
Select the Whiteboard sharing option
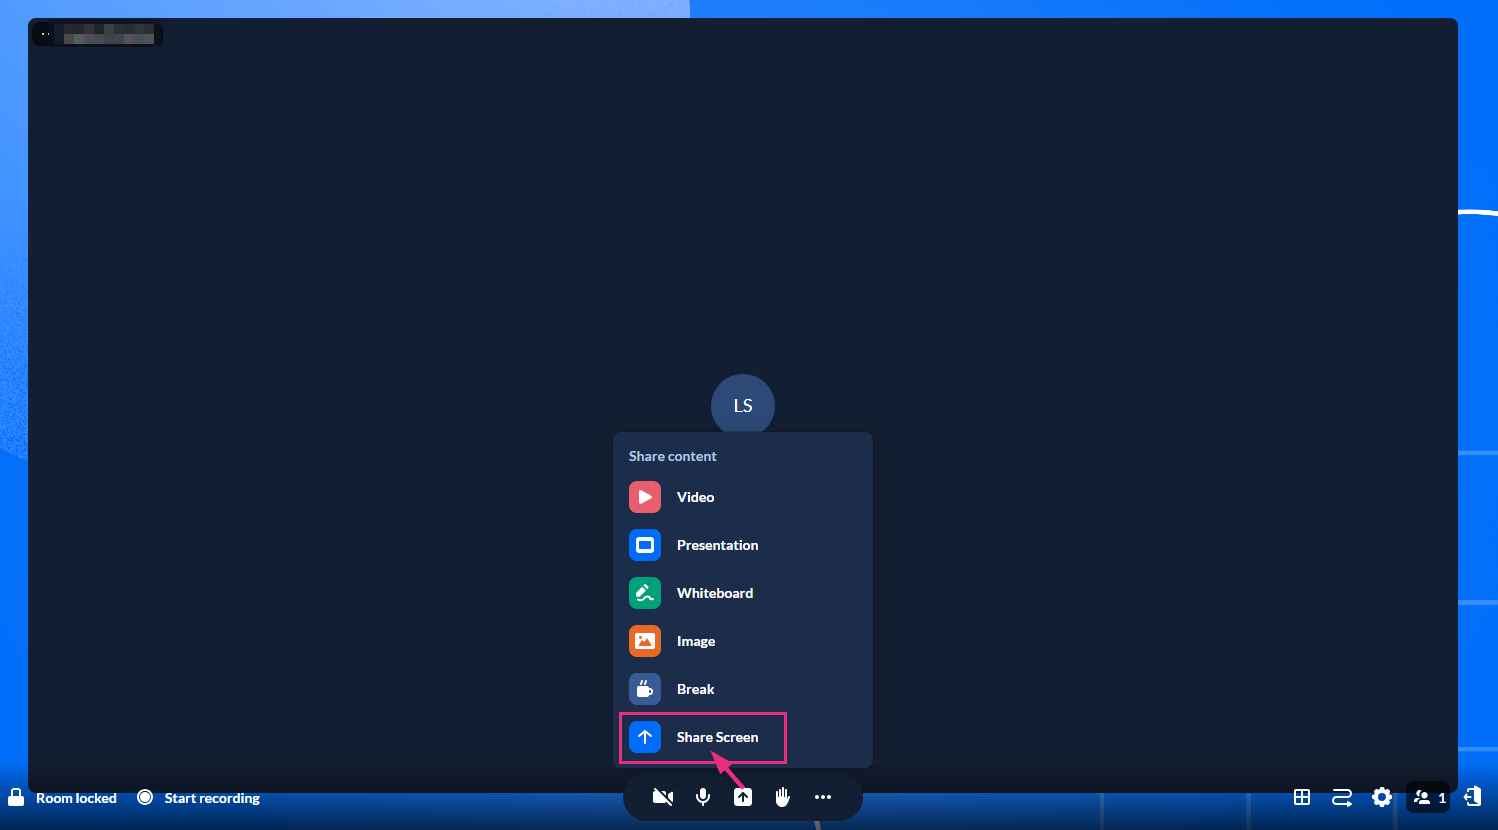[743, 593]
